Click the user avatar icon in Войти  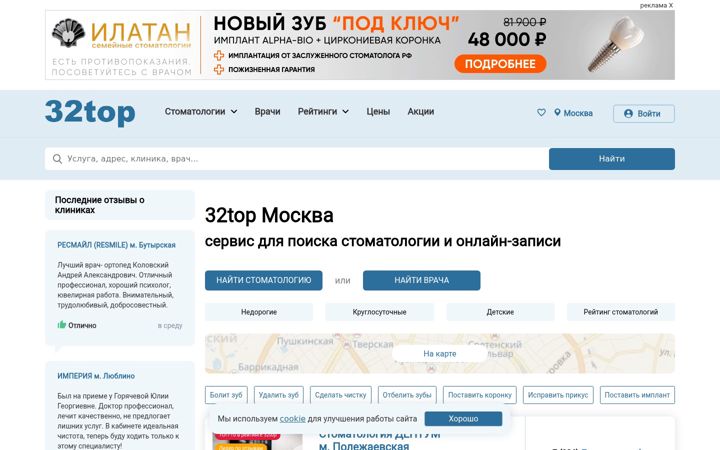tap(628, 113)
